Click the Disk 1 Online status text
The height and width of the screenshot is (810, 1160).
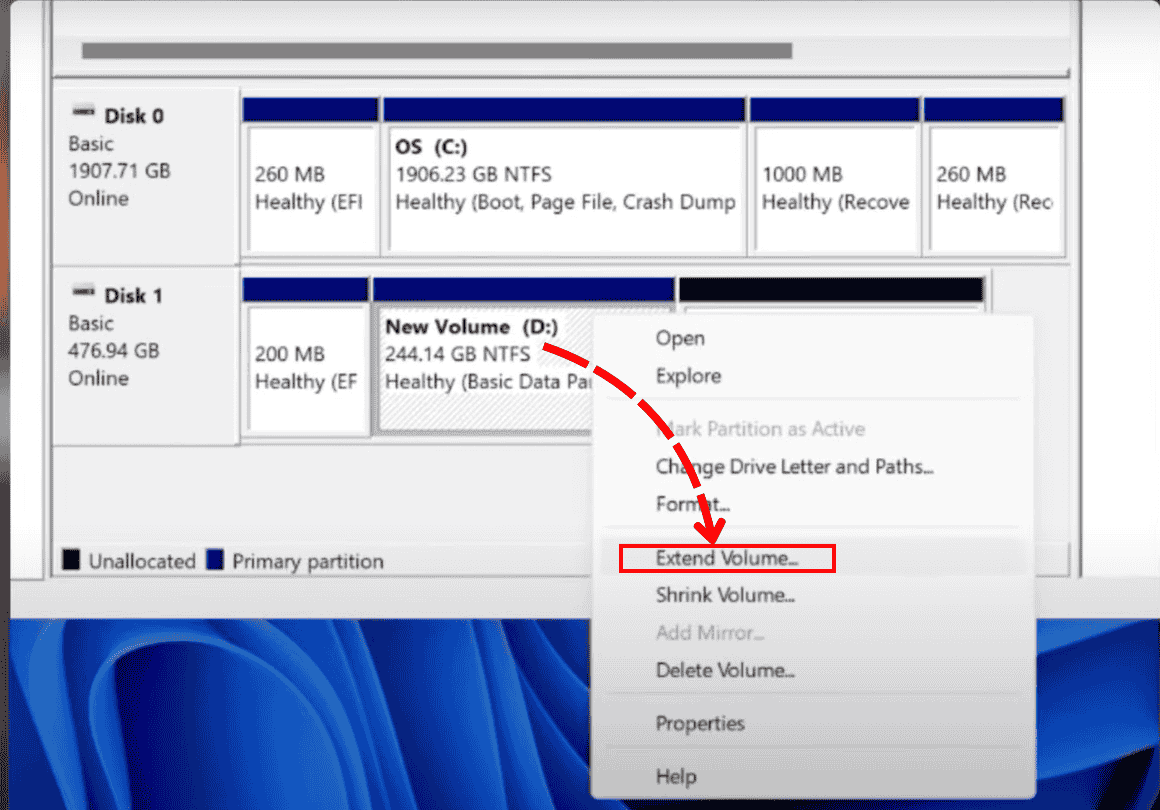point(98,378)
